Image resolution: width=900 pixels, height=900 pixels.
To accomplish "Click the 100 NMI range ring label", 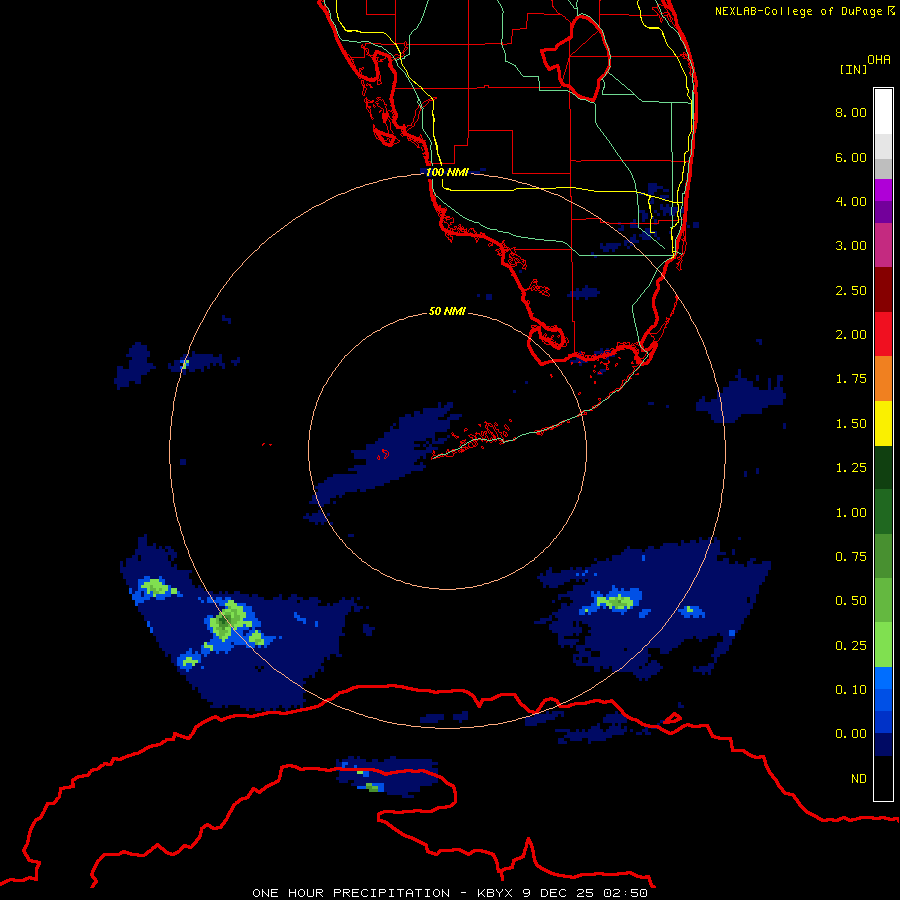I will pos(447,172).
